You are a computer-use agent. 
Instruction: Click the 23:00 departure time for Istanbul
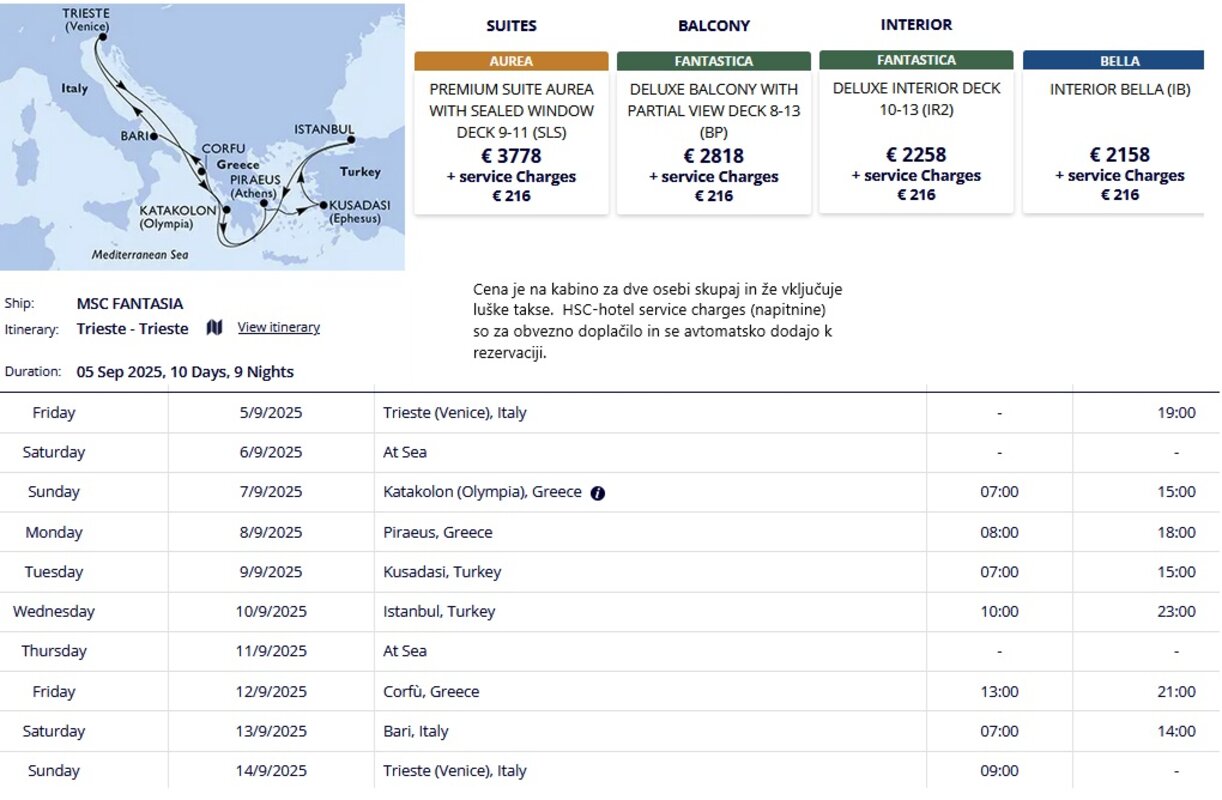pyautogui.click(x=1176, y=611)
